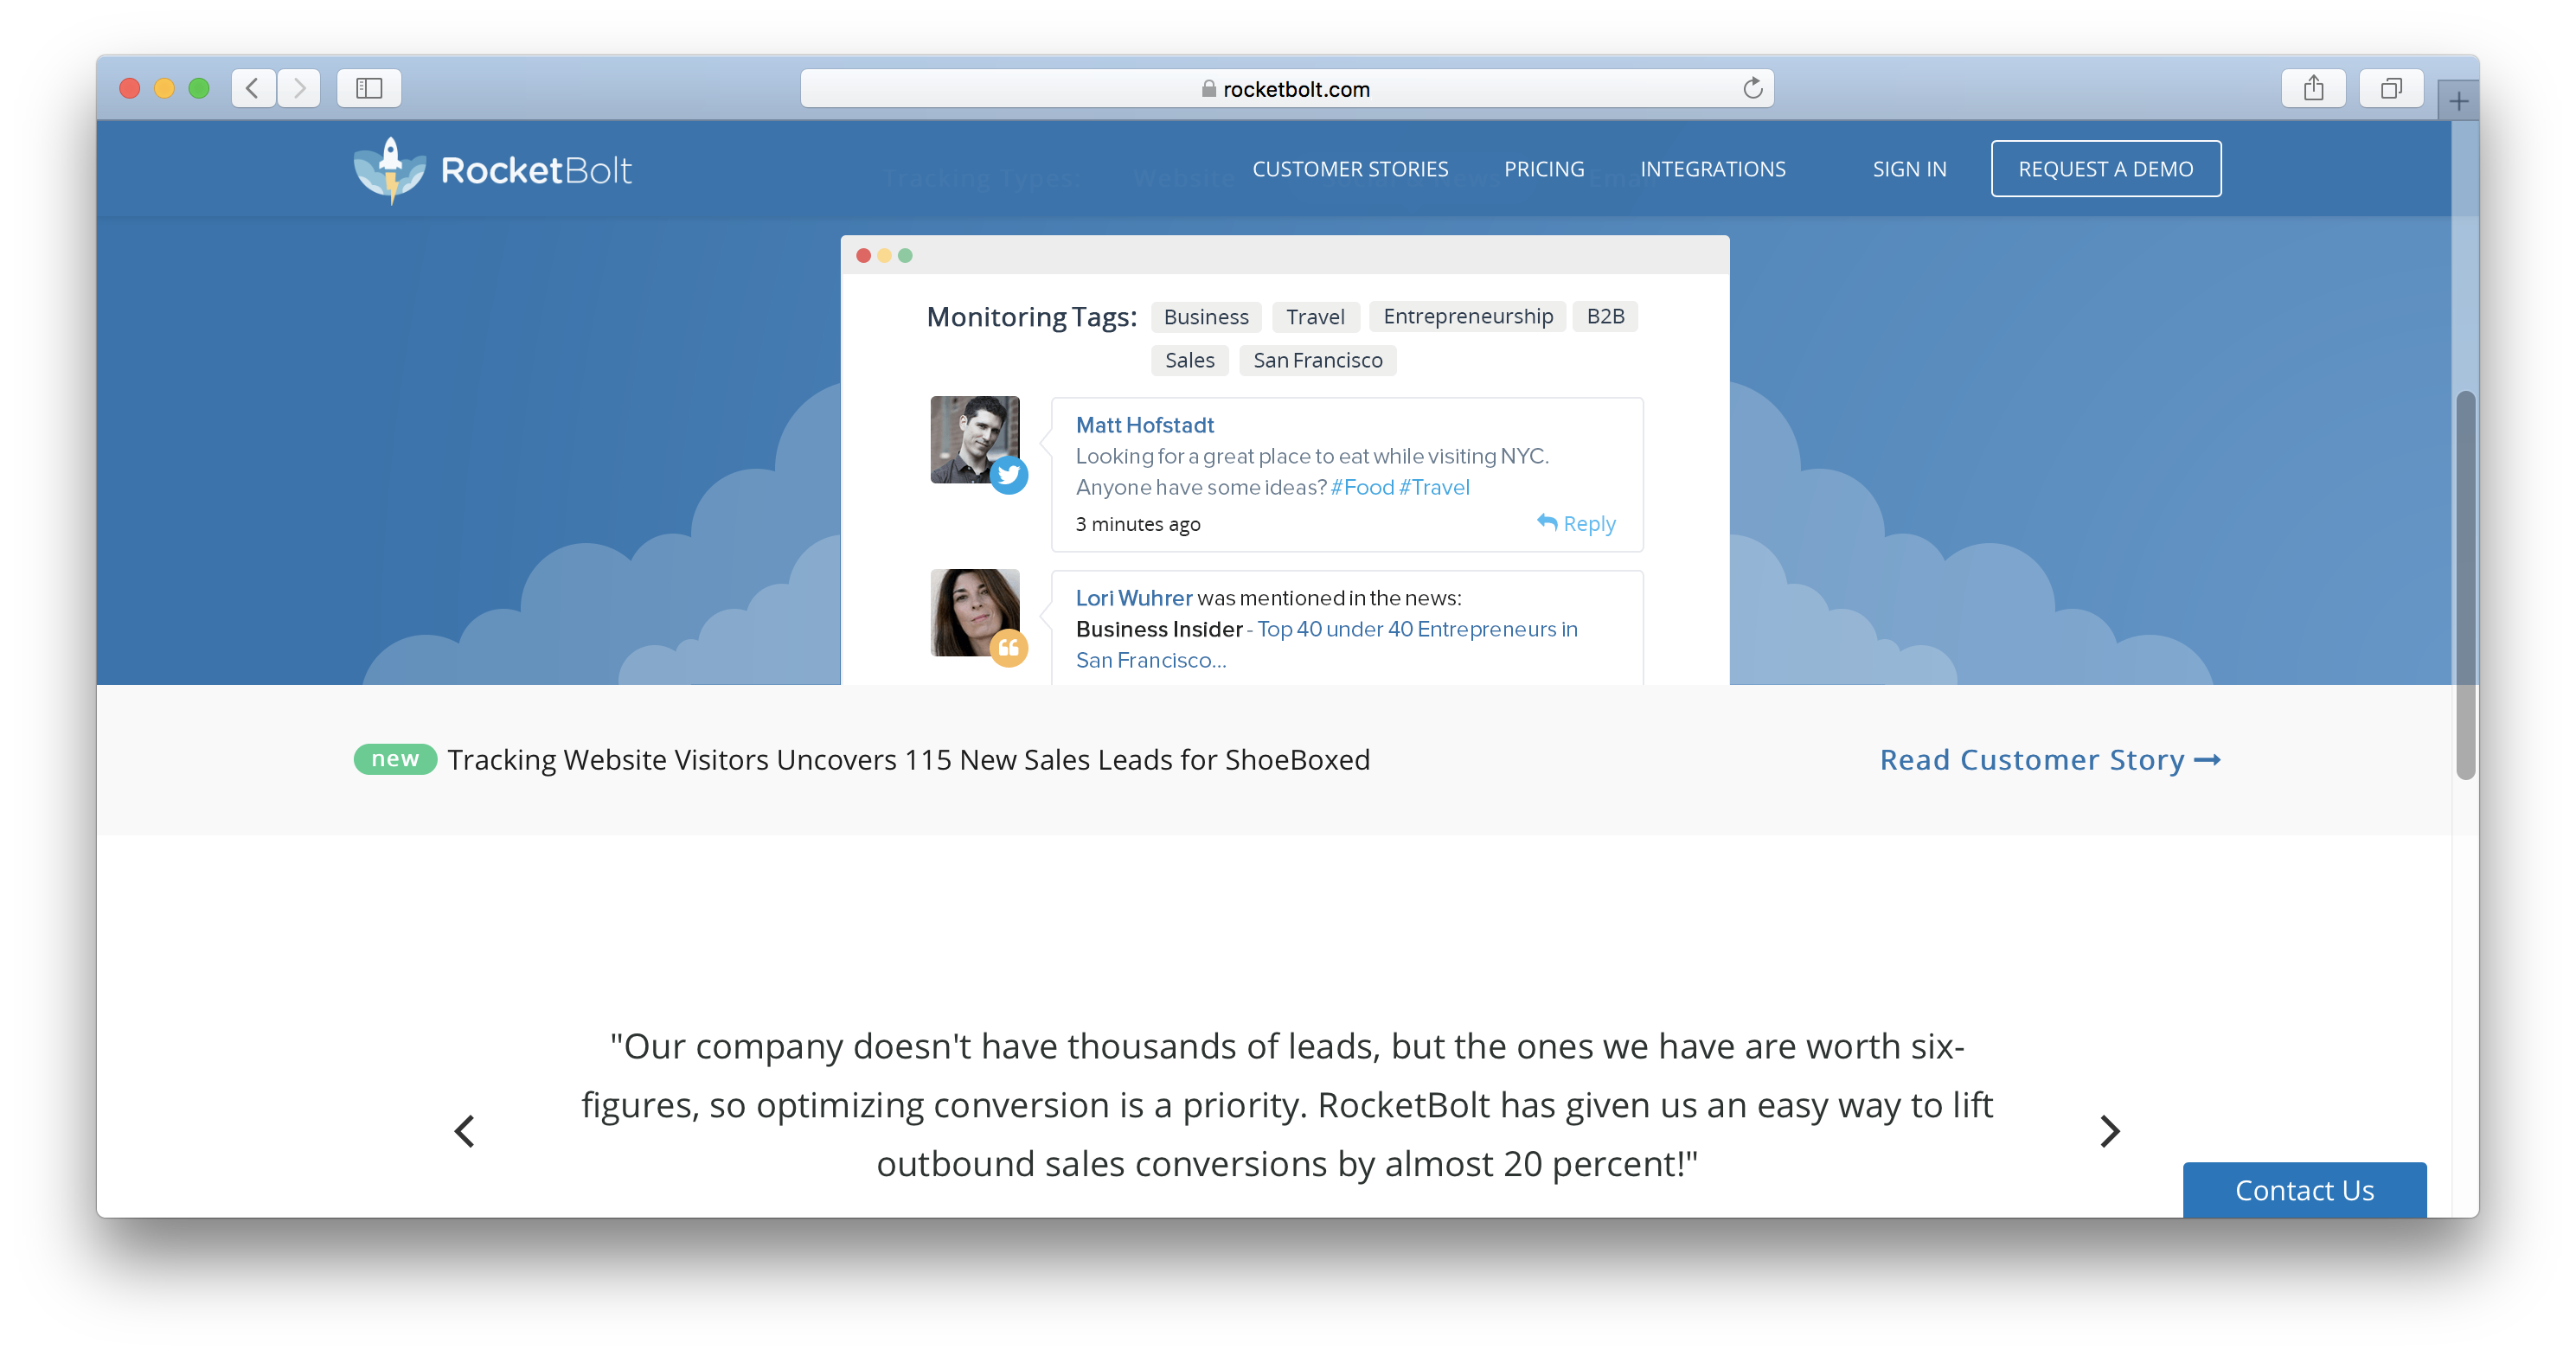2576x1356 pixels.
Task: Select the Business monitoring tag
Action: [x=1206, y=317]
